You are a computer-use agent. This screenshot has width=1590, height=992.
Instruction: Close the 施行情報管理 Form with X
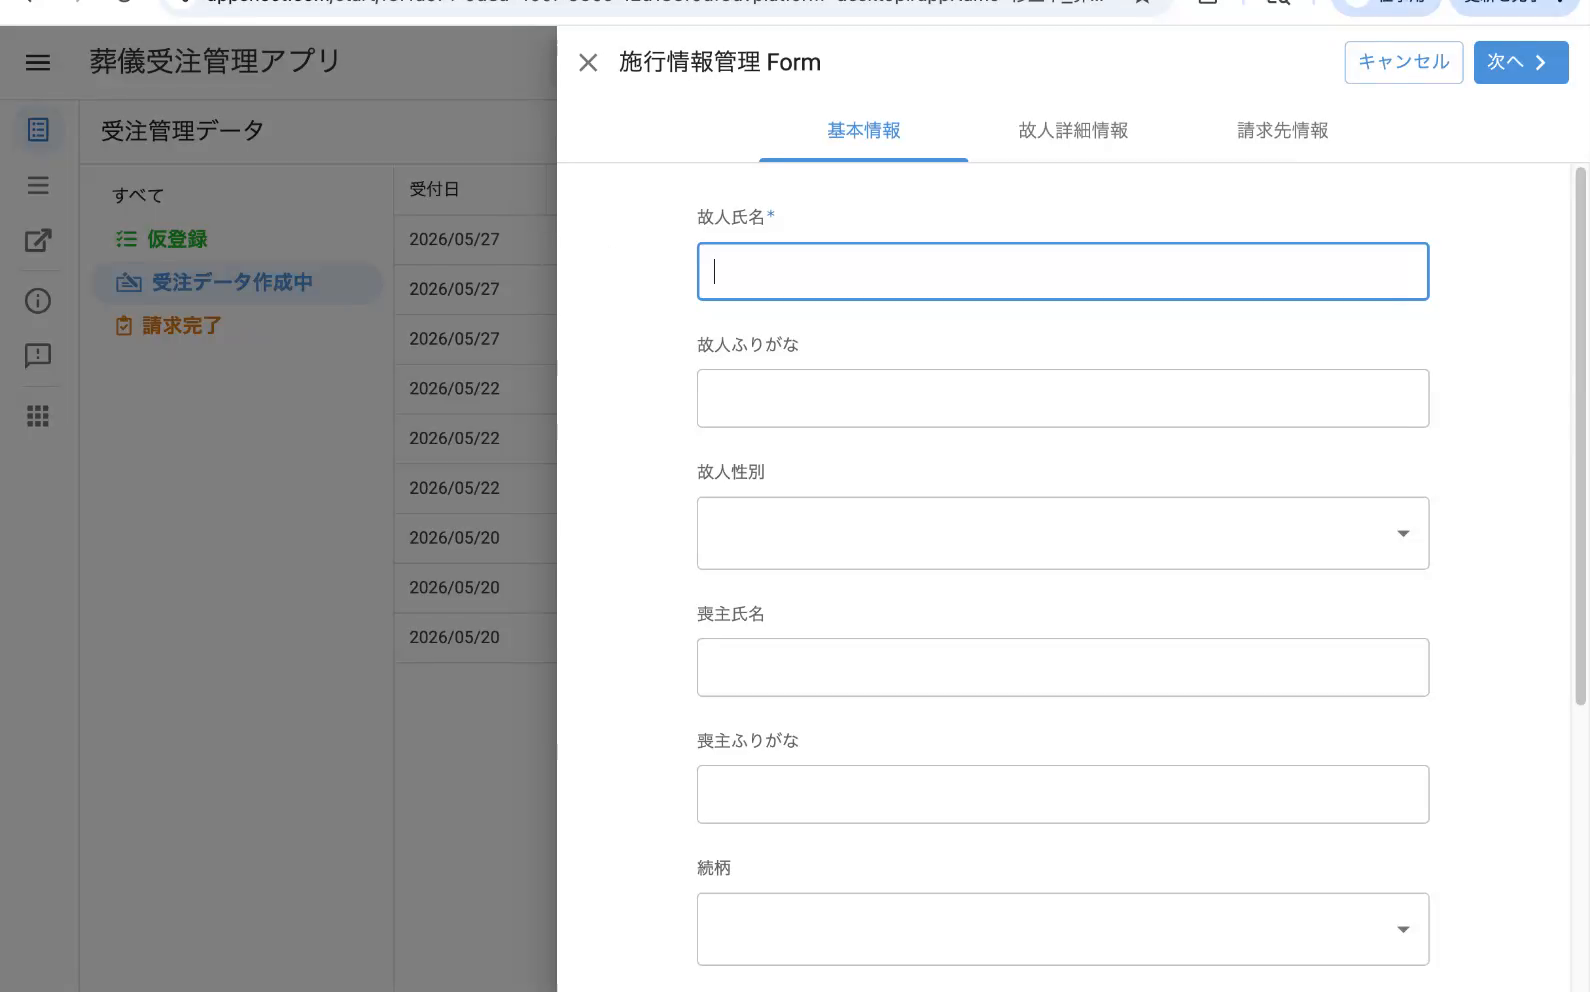tap(588, 63)
